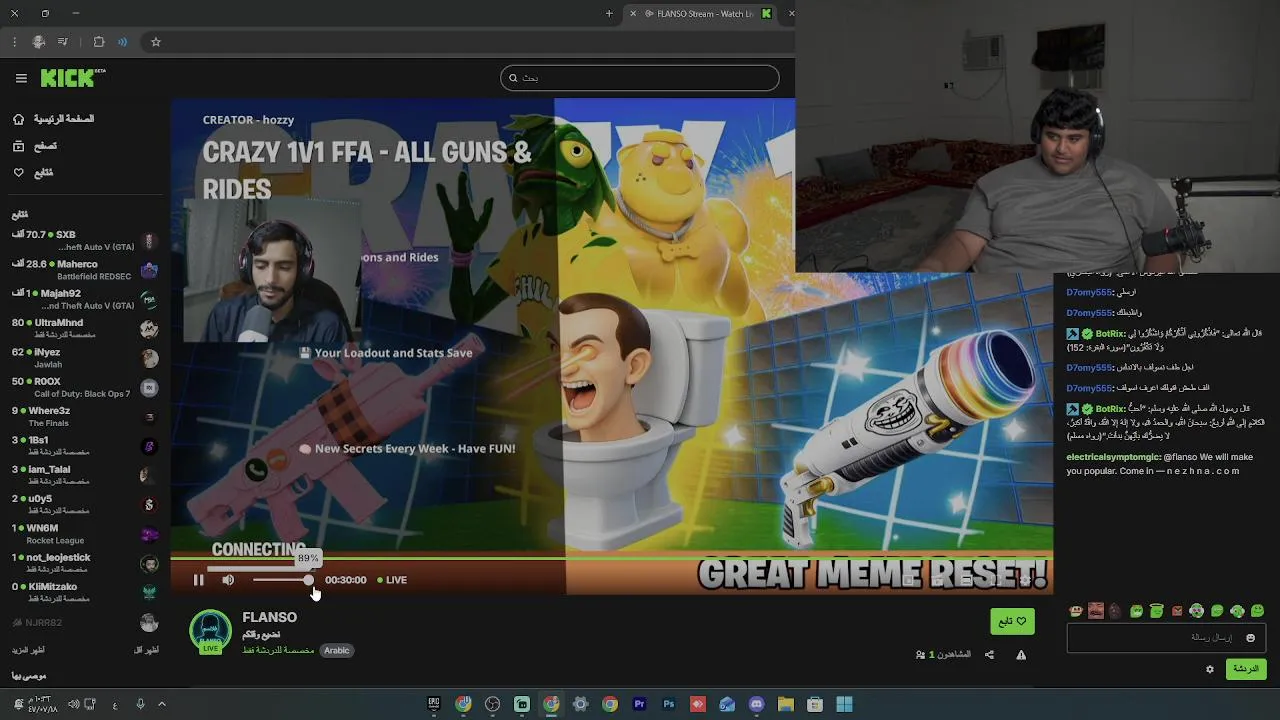Click the SXB channel avatar

(x=149, y=241)
